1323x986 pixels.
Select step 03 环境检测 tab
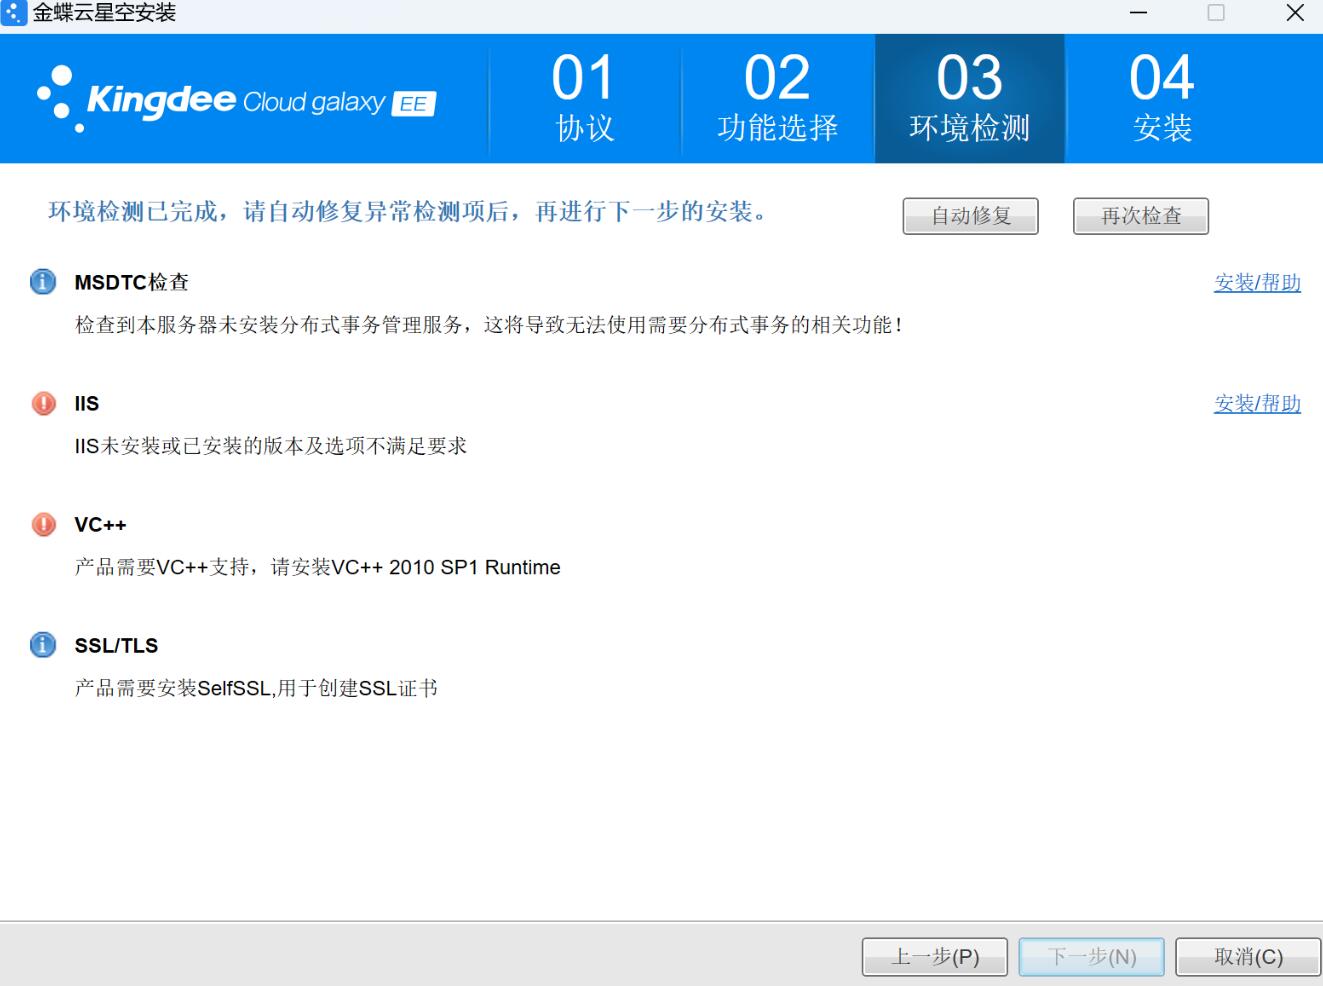(970, 98)
